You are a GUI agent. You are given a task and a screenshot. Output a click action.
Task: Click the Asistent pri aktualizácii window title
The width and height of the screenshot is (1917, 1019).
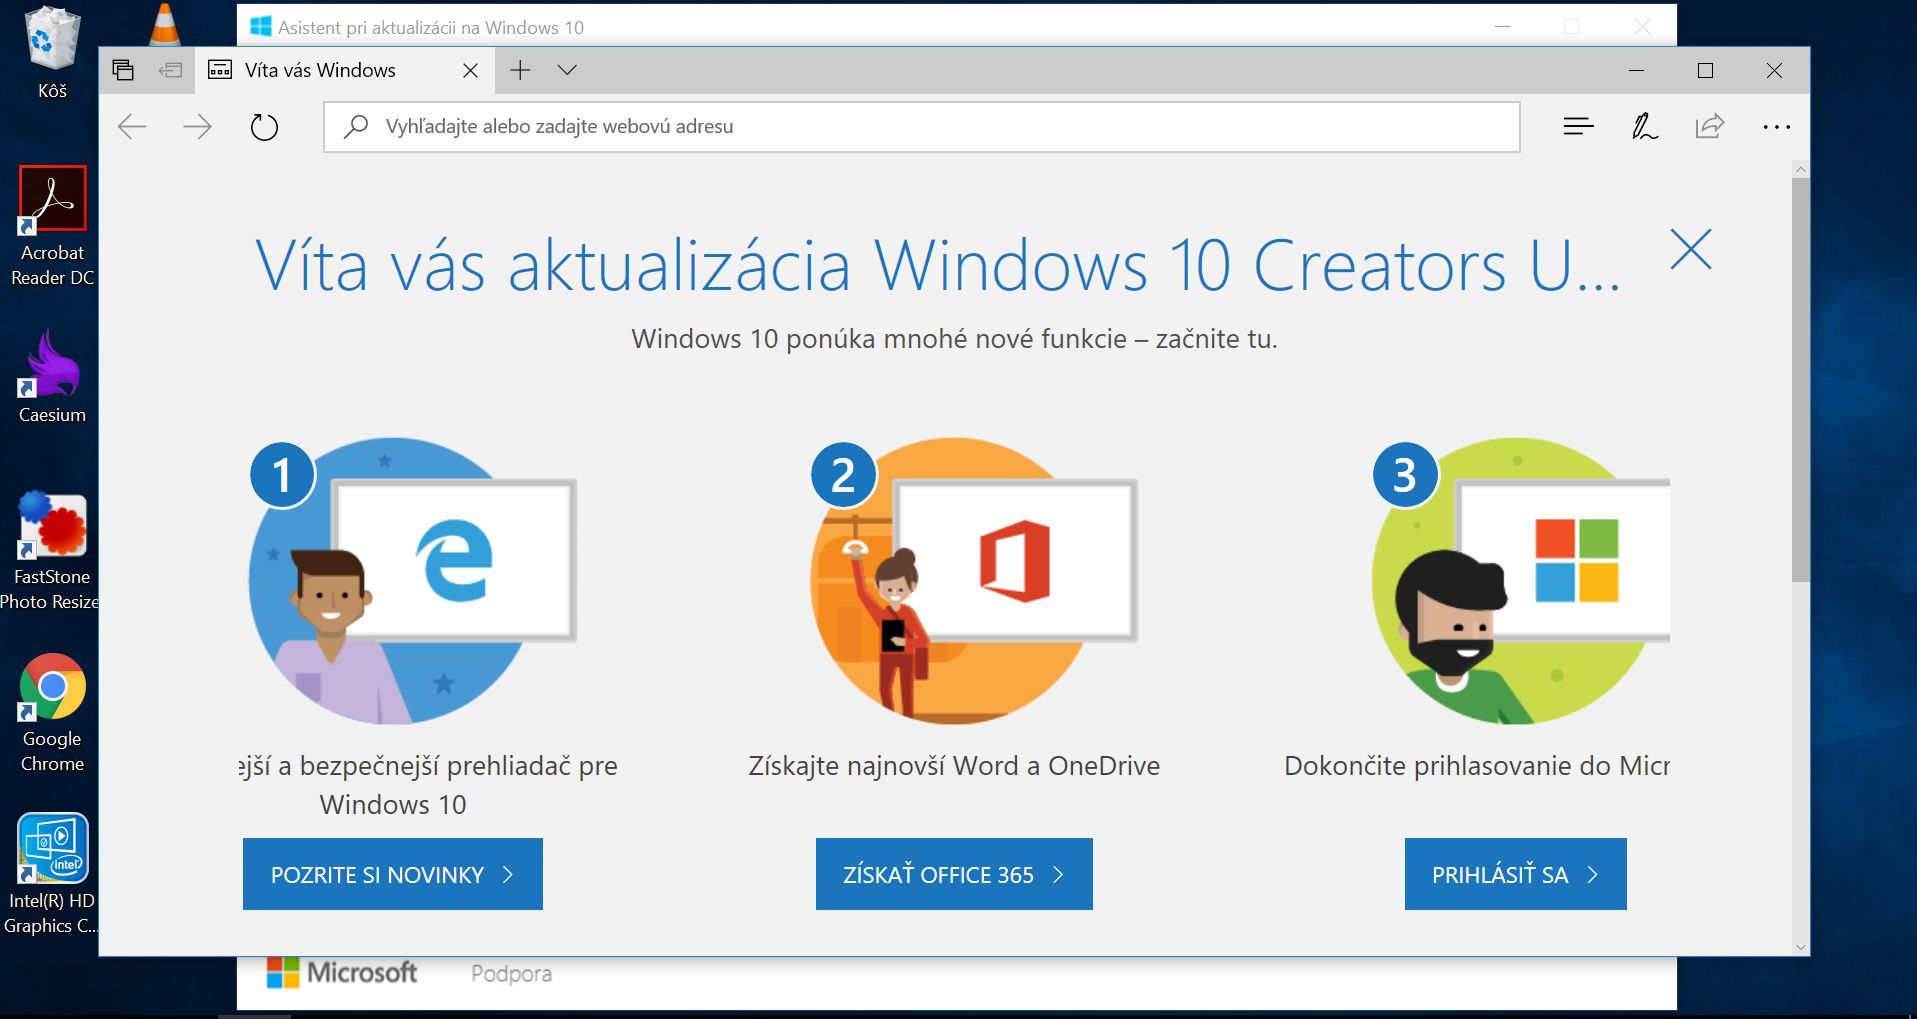[x=431, y=27]
